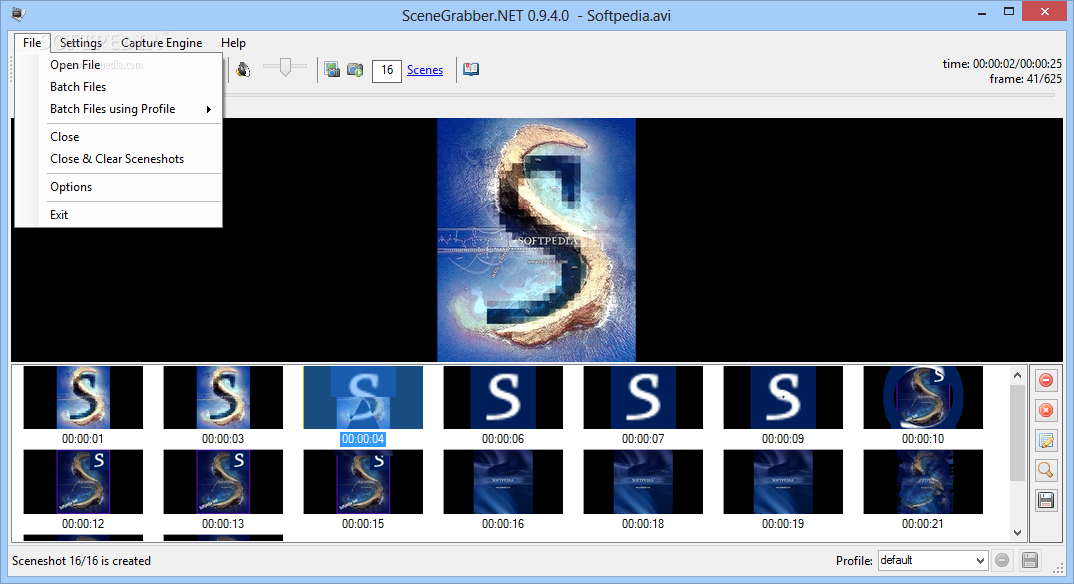Maximize the SceneGrabber.NET window
The height and width of the screenshot is (584, 1074).
pyautogui.click(x=1008, y=12)
